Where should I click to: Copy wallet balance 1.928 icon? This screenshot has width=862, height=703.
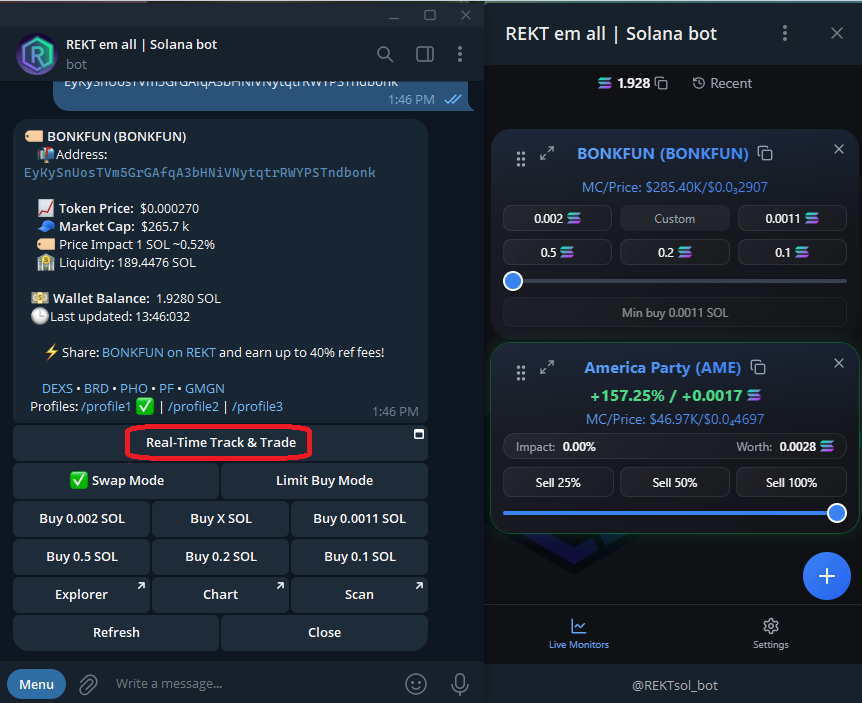pyautogui.click(x=661, y=83)
